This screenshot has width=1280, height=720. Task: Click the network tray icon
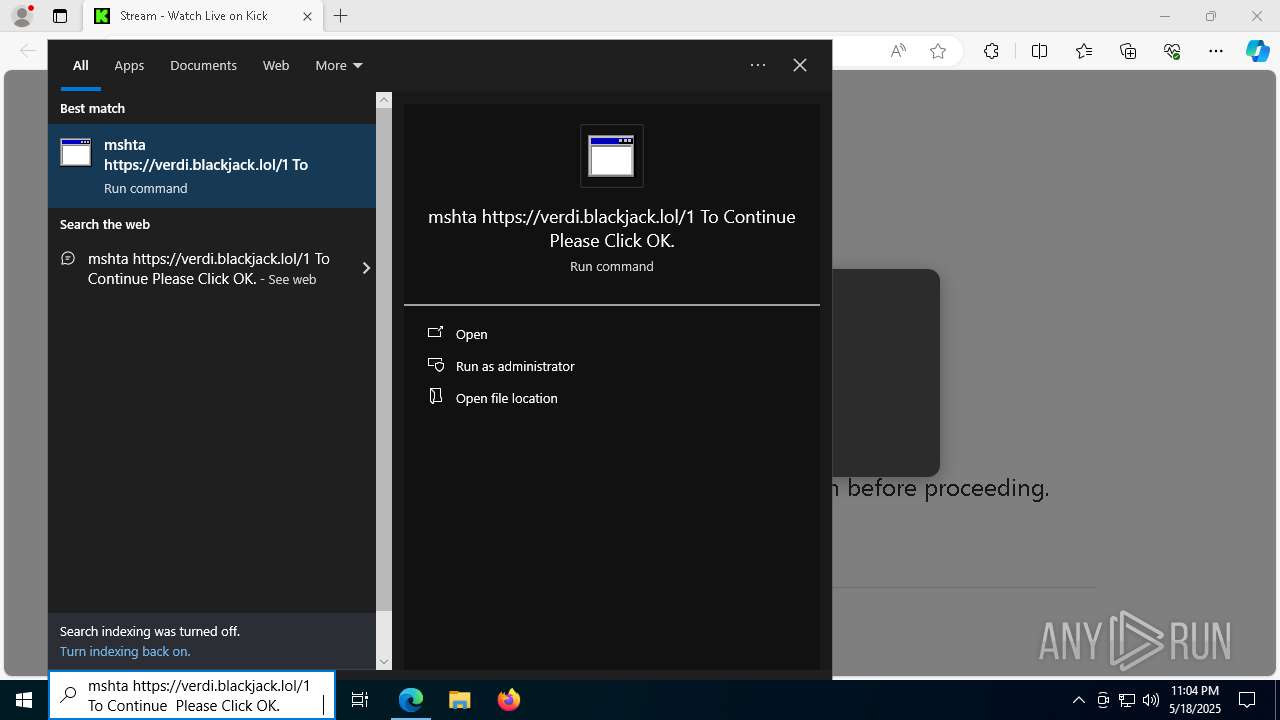1127,700
